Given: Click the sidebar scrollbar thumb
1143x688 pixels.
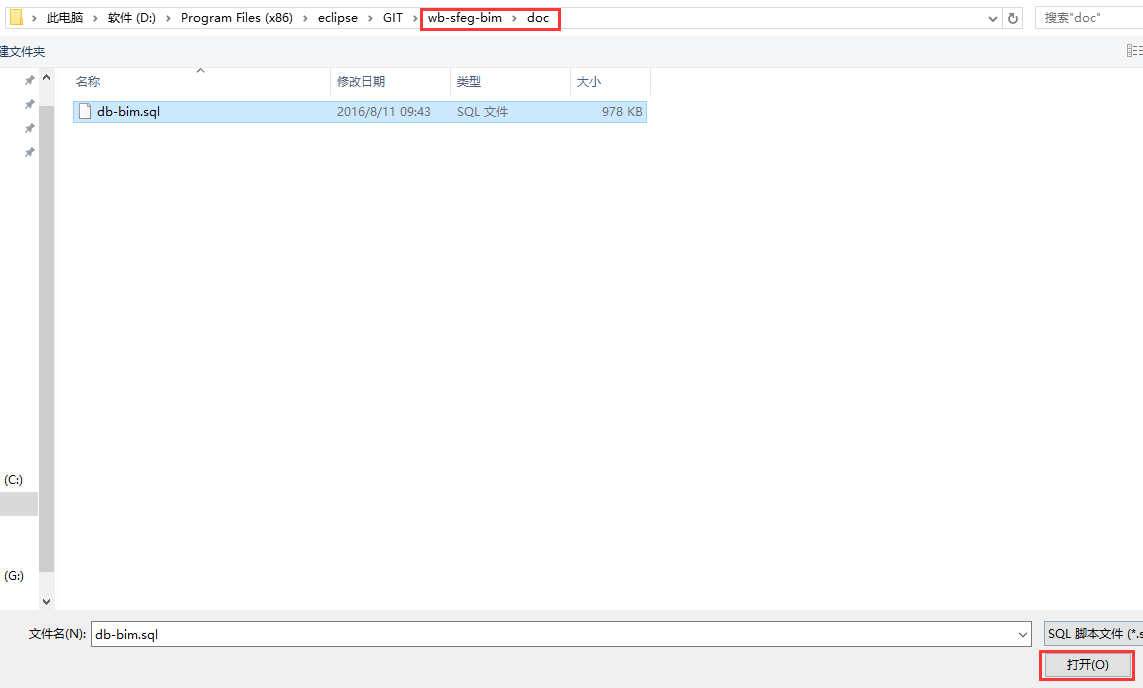Looking at the screenshot, I should (x=47, y=339).
